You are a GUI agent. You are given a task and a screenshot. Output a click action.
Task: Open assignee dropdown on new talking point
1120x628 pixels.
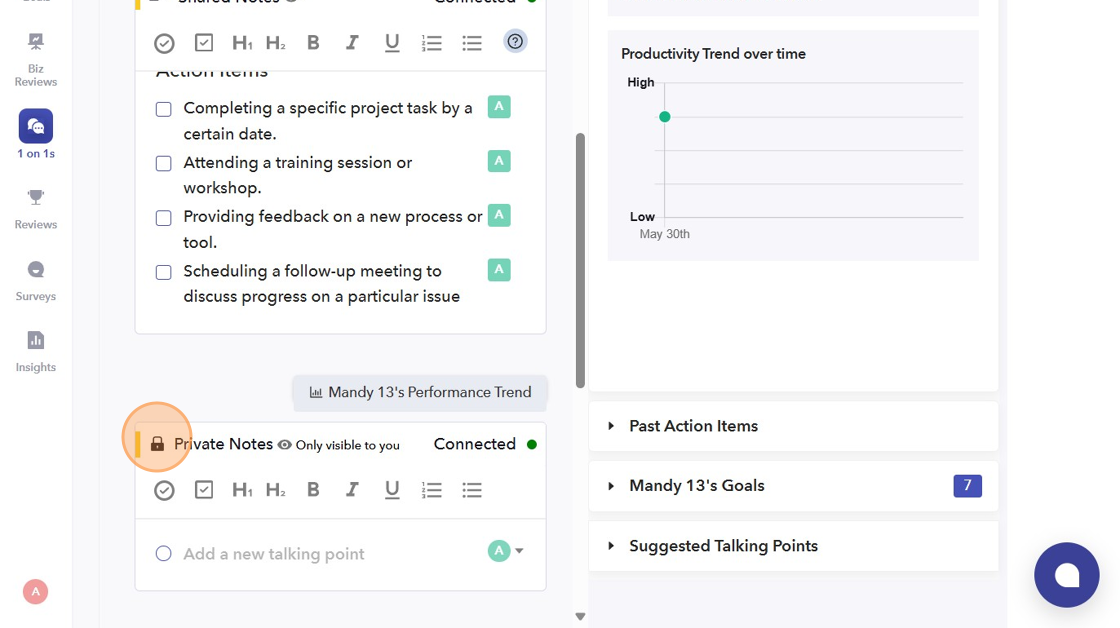tap(518, 551)
